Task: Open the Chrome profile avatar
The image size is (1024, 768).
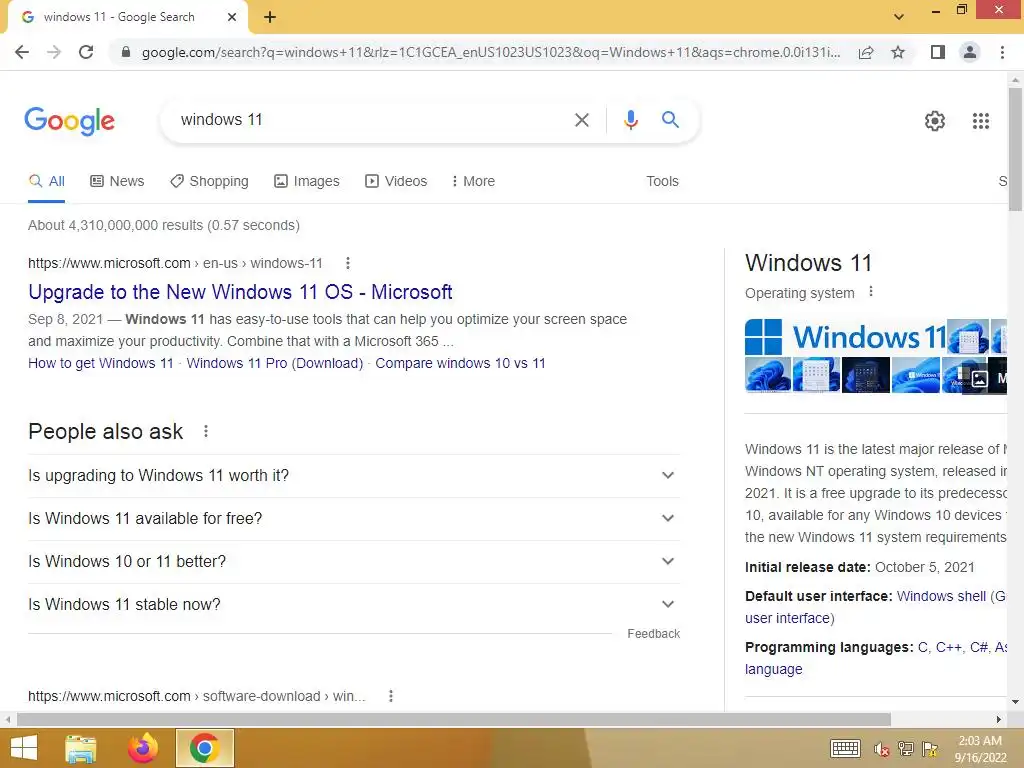Action: click(x=970, y=52)
